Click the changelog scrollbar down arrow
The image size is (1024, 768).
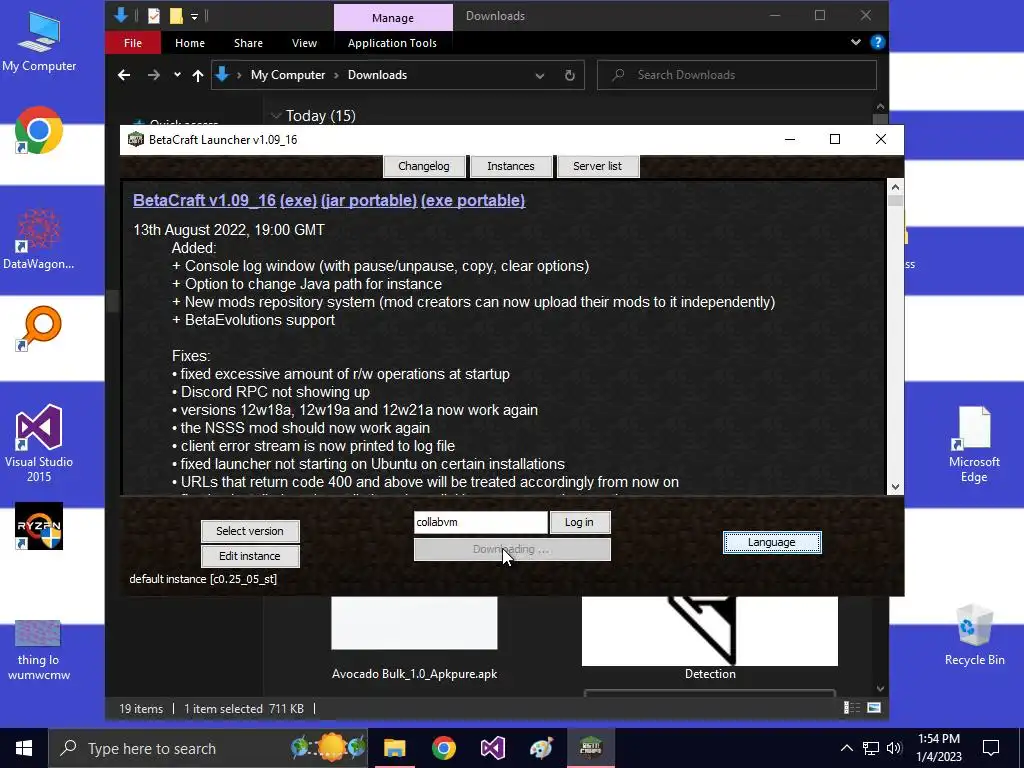895,487
